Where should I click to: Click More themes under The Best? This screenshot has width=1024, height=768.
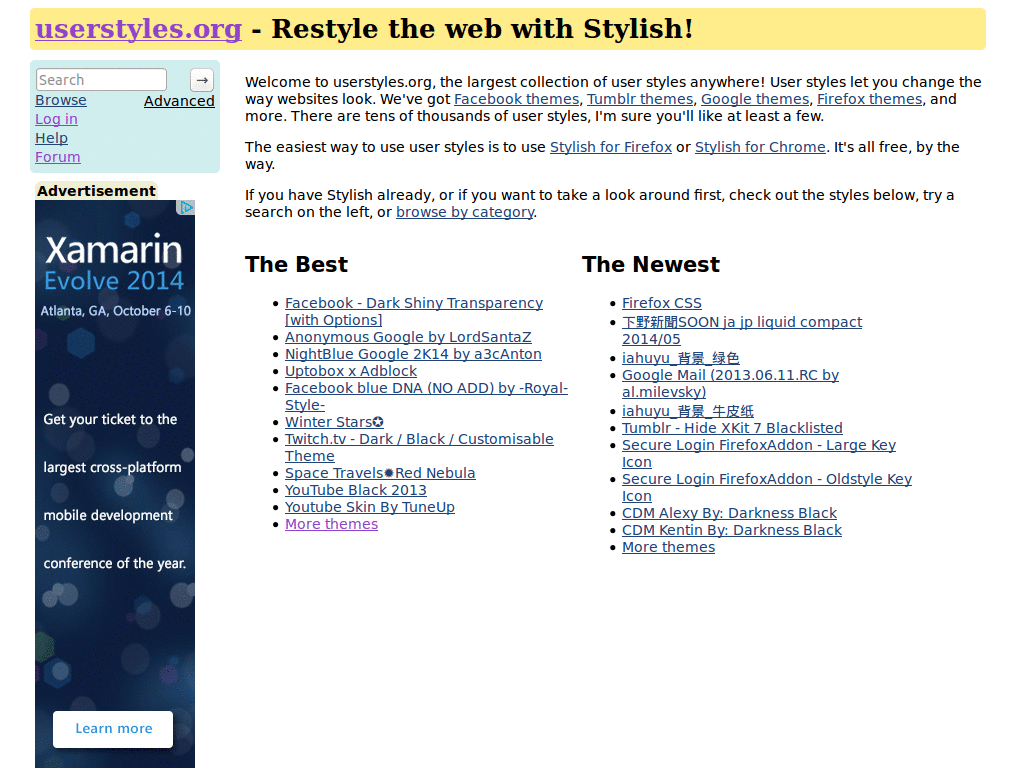331,524
